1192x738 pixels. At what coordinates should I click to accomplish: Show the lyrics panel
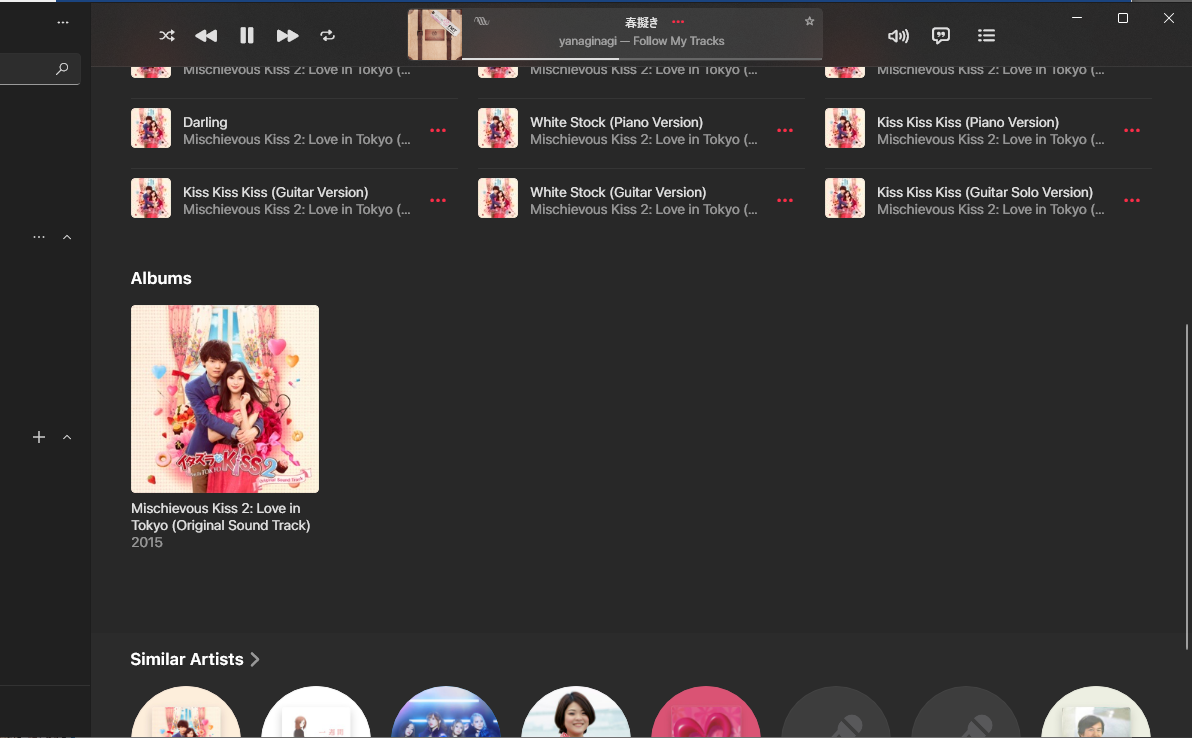click(x=941, y=36)
